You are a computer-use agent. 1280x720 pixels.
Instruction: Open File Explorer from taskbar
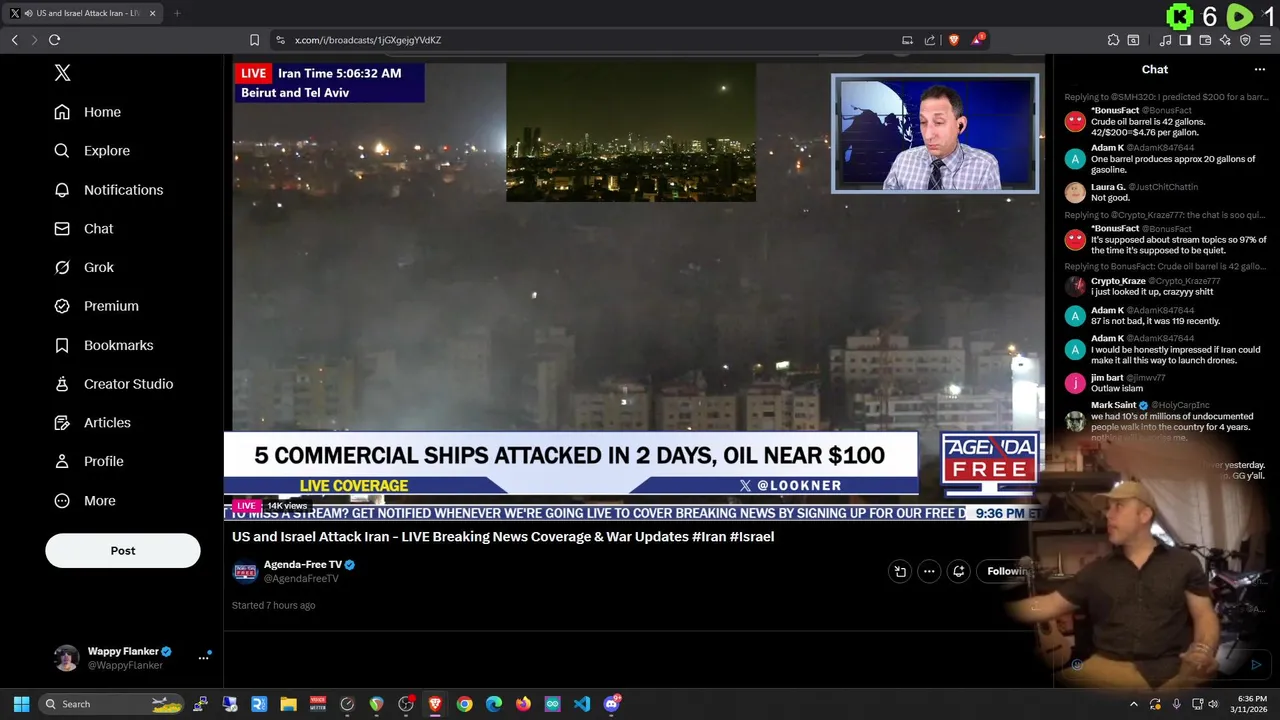pos(288,704)
